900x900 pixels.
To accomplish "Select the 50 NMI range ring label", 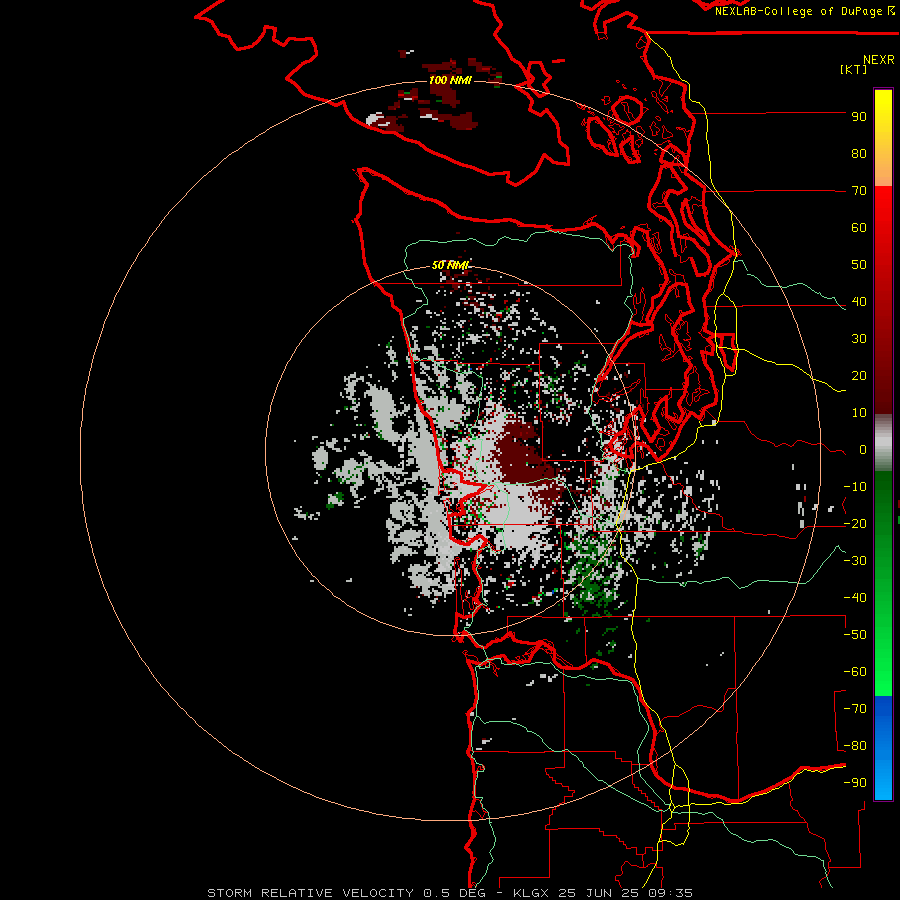I will 451,265.
